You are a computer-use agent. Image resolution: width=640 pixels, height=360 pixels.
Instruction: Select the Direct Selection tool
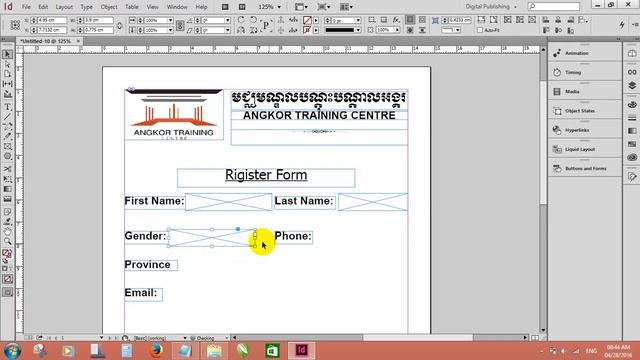[x=7, y=64]
